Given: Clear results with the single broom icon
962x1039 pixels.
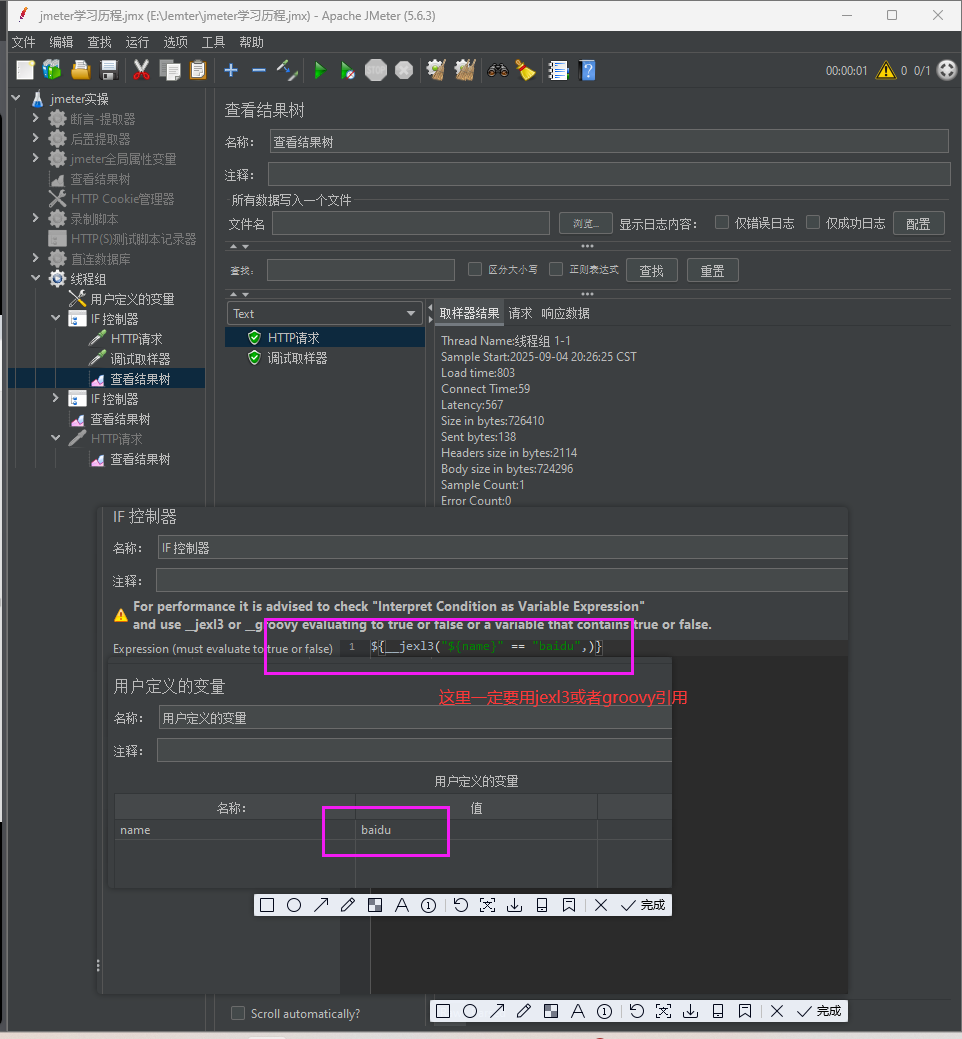Looking at the screenshot, I should pyautogui.click(x=436, y=70).
